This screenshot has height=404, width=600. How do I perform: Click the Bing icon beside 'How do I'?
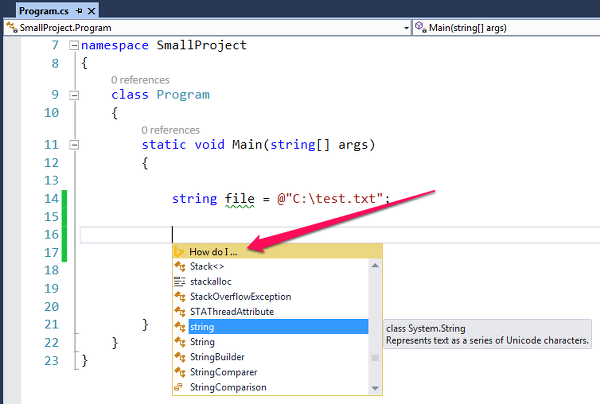click(179, 252)
